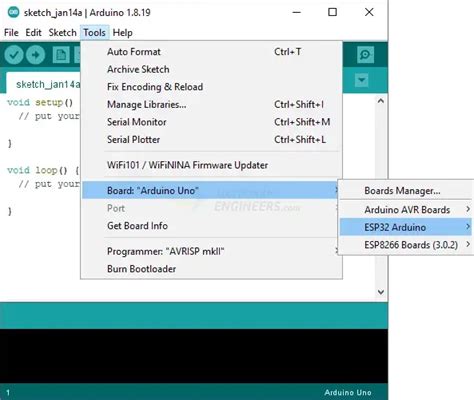474x400 pixels.
Task: Select Fix Encoding & Reload
Action: pos(211,87)
